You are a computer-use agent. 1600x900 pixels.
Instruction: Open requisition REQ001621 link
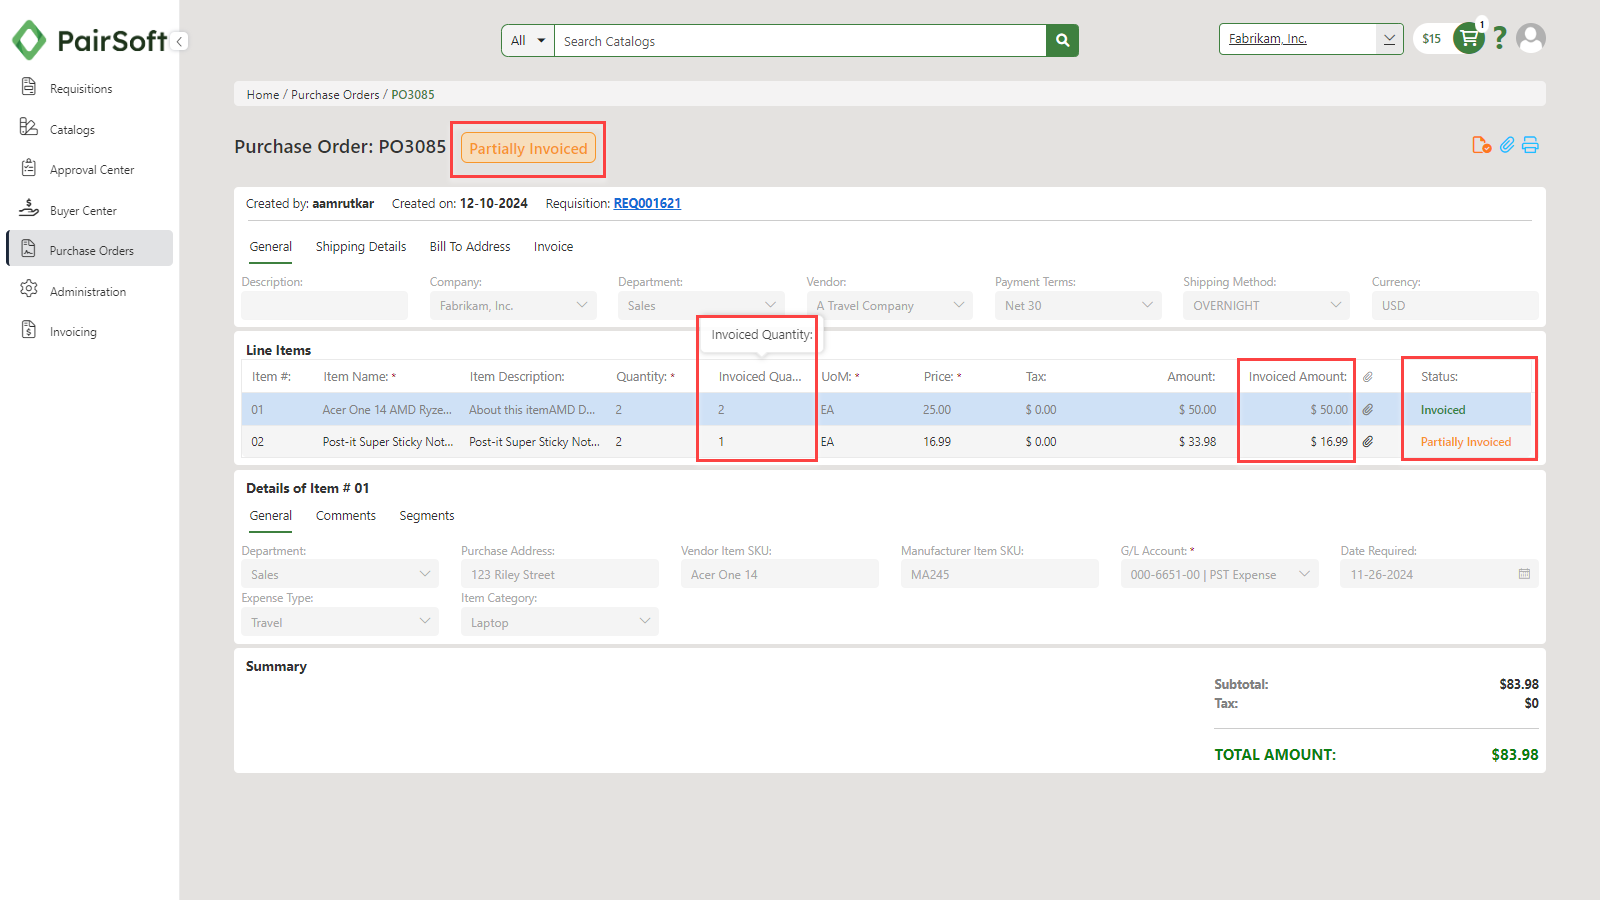647,204
